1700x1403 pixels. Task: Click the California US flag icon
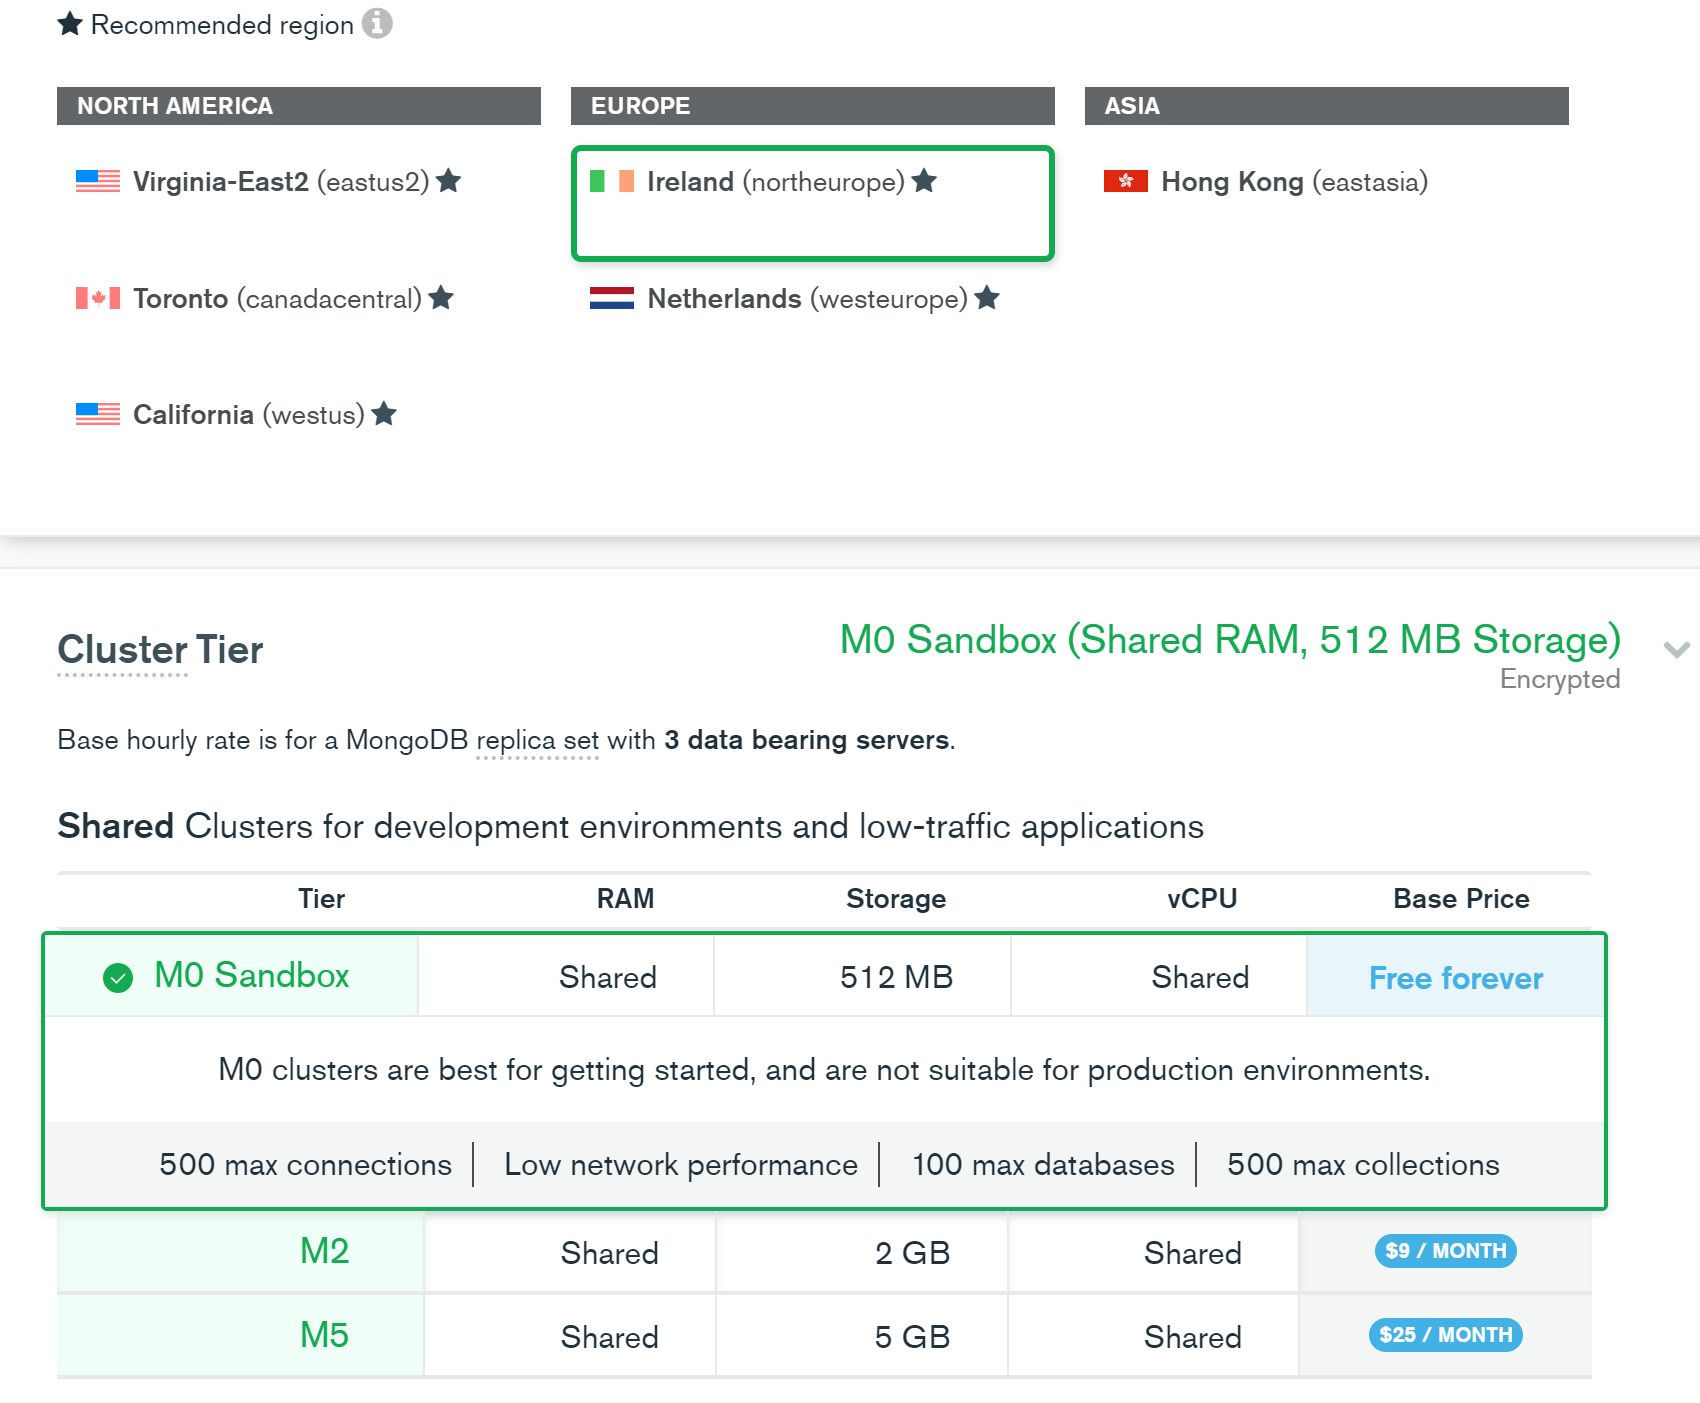pyautogui.click(x=98, y=414)
